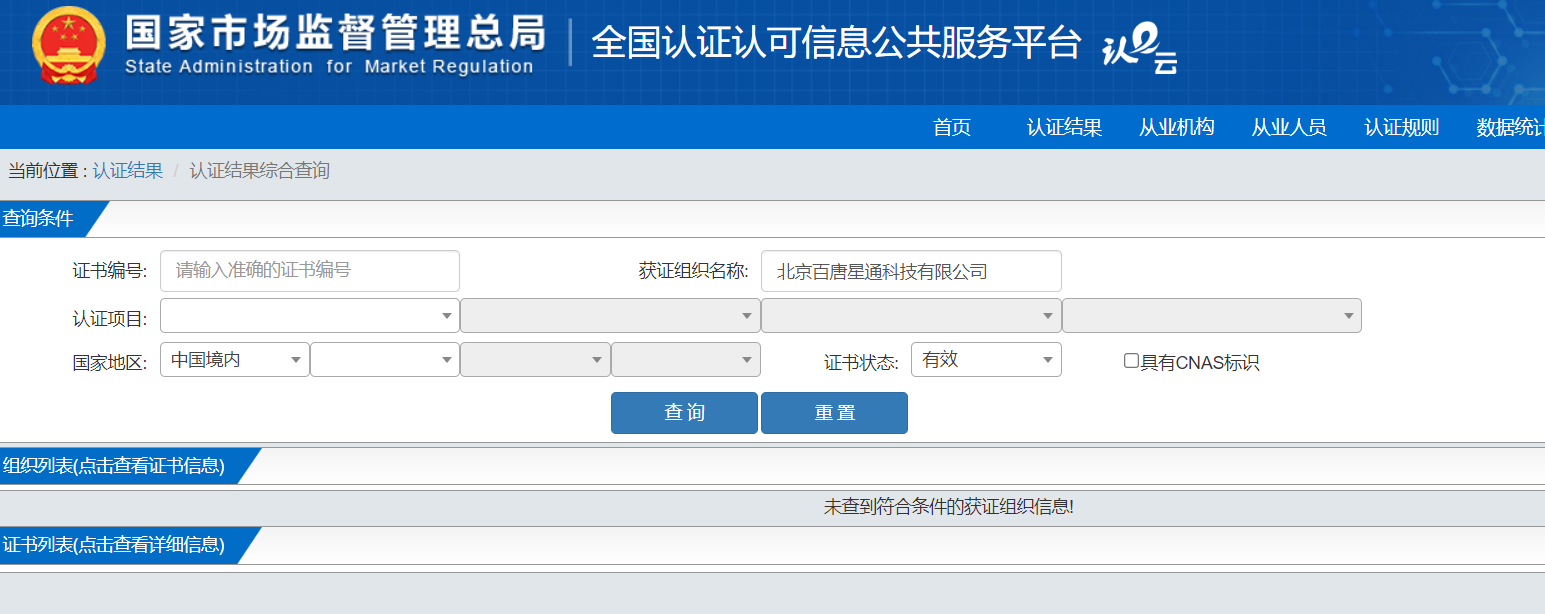Follow the 认证结果 breadcrumb link
This screenshot has width=1545, height=614.
click(128, 171)
